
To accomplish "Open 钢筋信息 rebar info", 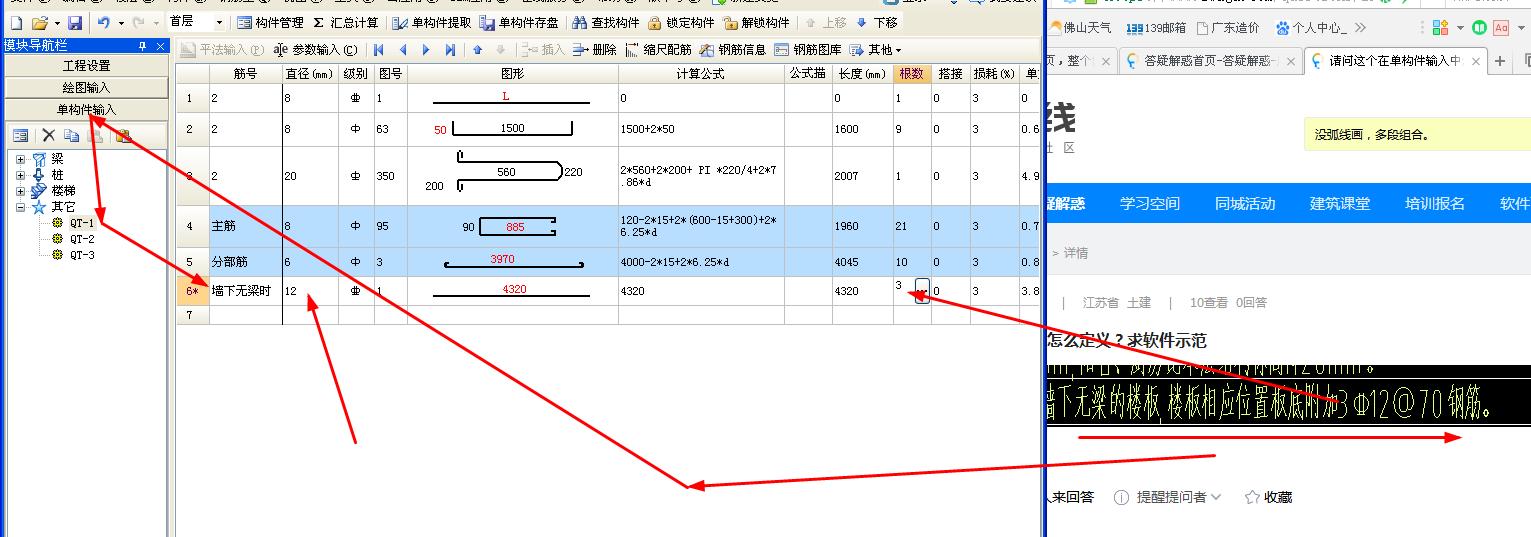I will click(733, 50).
